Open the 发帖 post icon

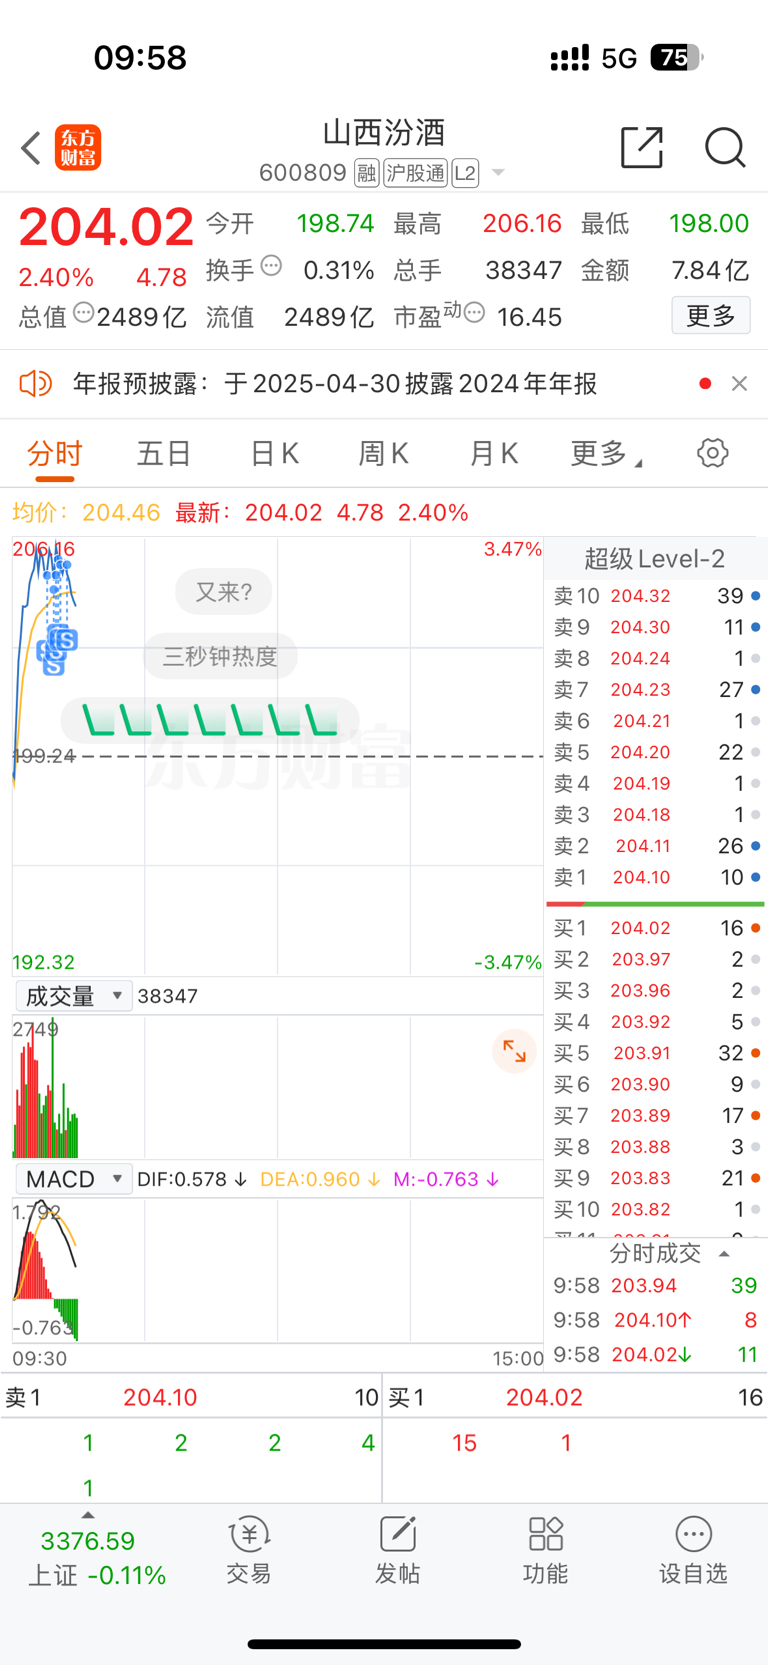397,1551
